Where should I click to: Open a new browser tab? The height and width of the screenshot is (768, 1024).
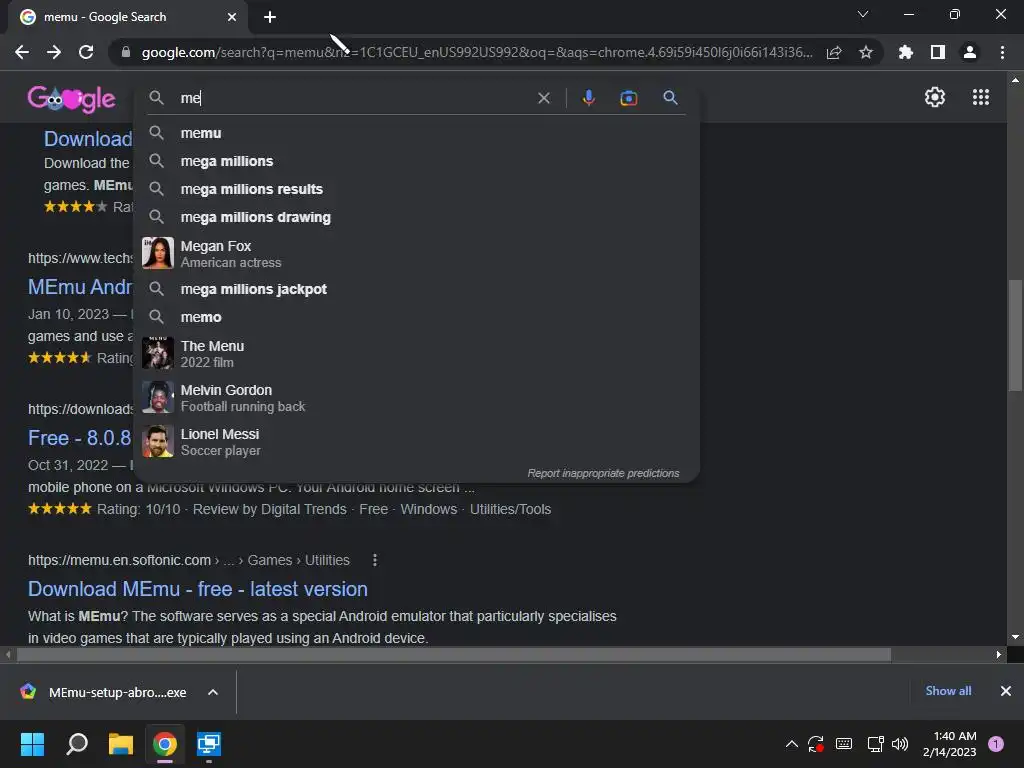(x=270, y=17)
